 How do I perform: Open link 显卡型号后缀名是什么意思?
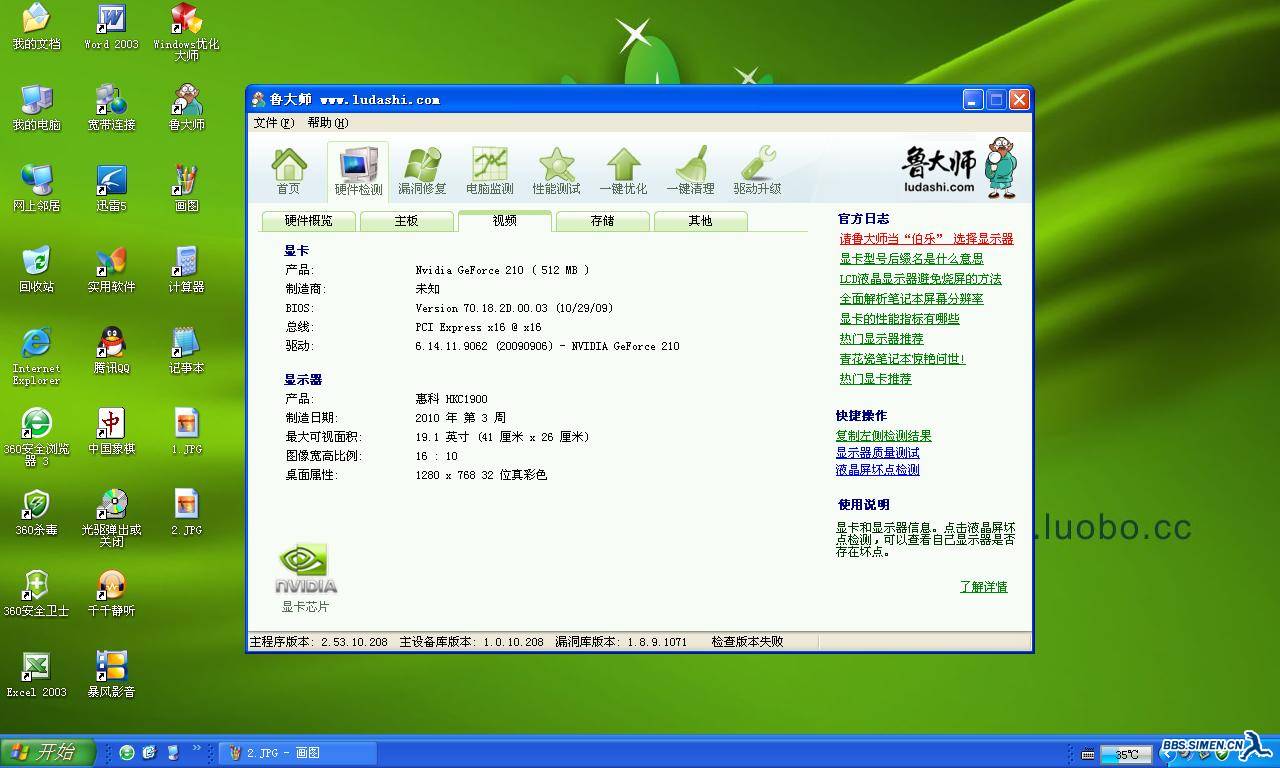911,259
